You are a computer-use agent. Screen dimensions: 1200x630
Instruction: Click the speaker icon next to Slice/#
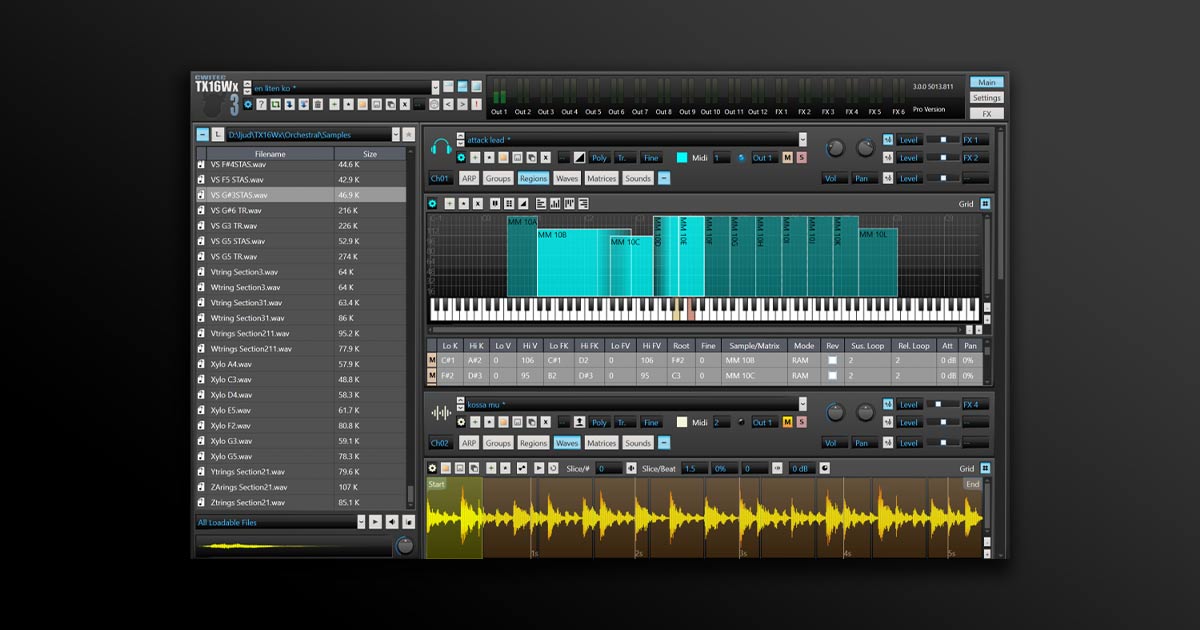pyautogui.click(x=631, y=467)
